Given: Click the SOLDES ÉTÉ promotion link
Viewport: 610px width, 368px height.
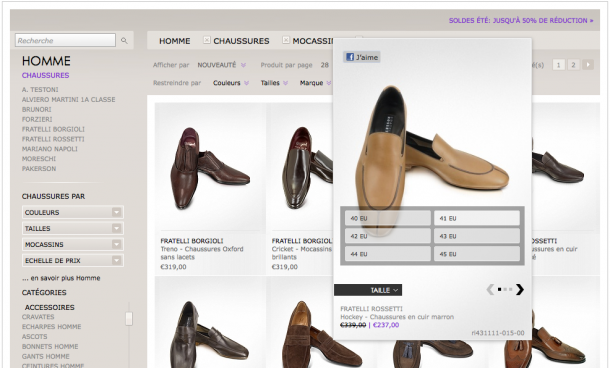Looking at the screenshot, I should [x=521, y=20].
